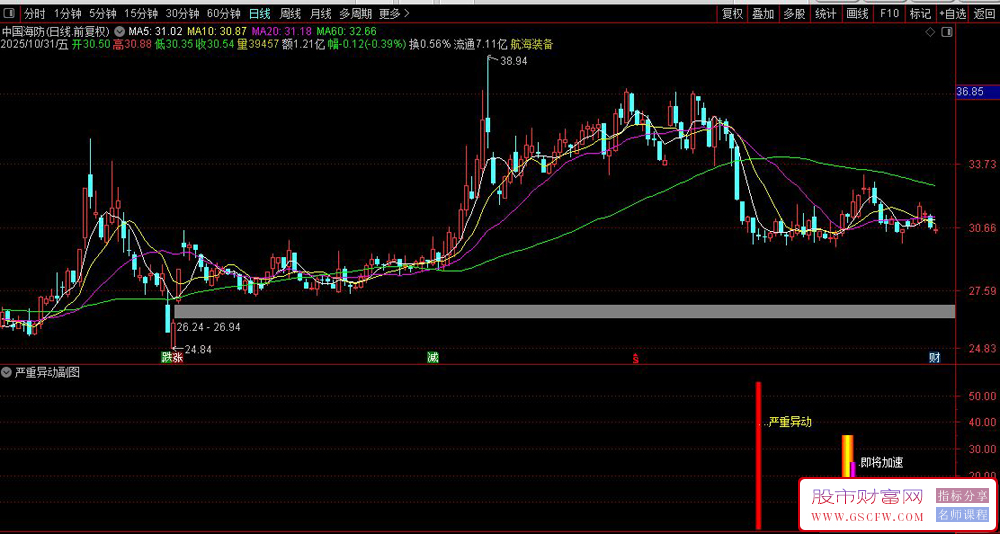Click the diamond icon above the chart

click(x=930, y=32)
